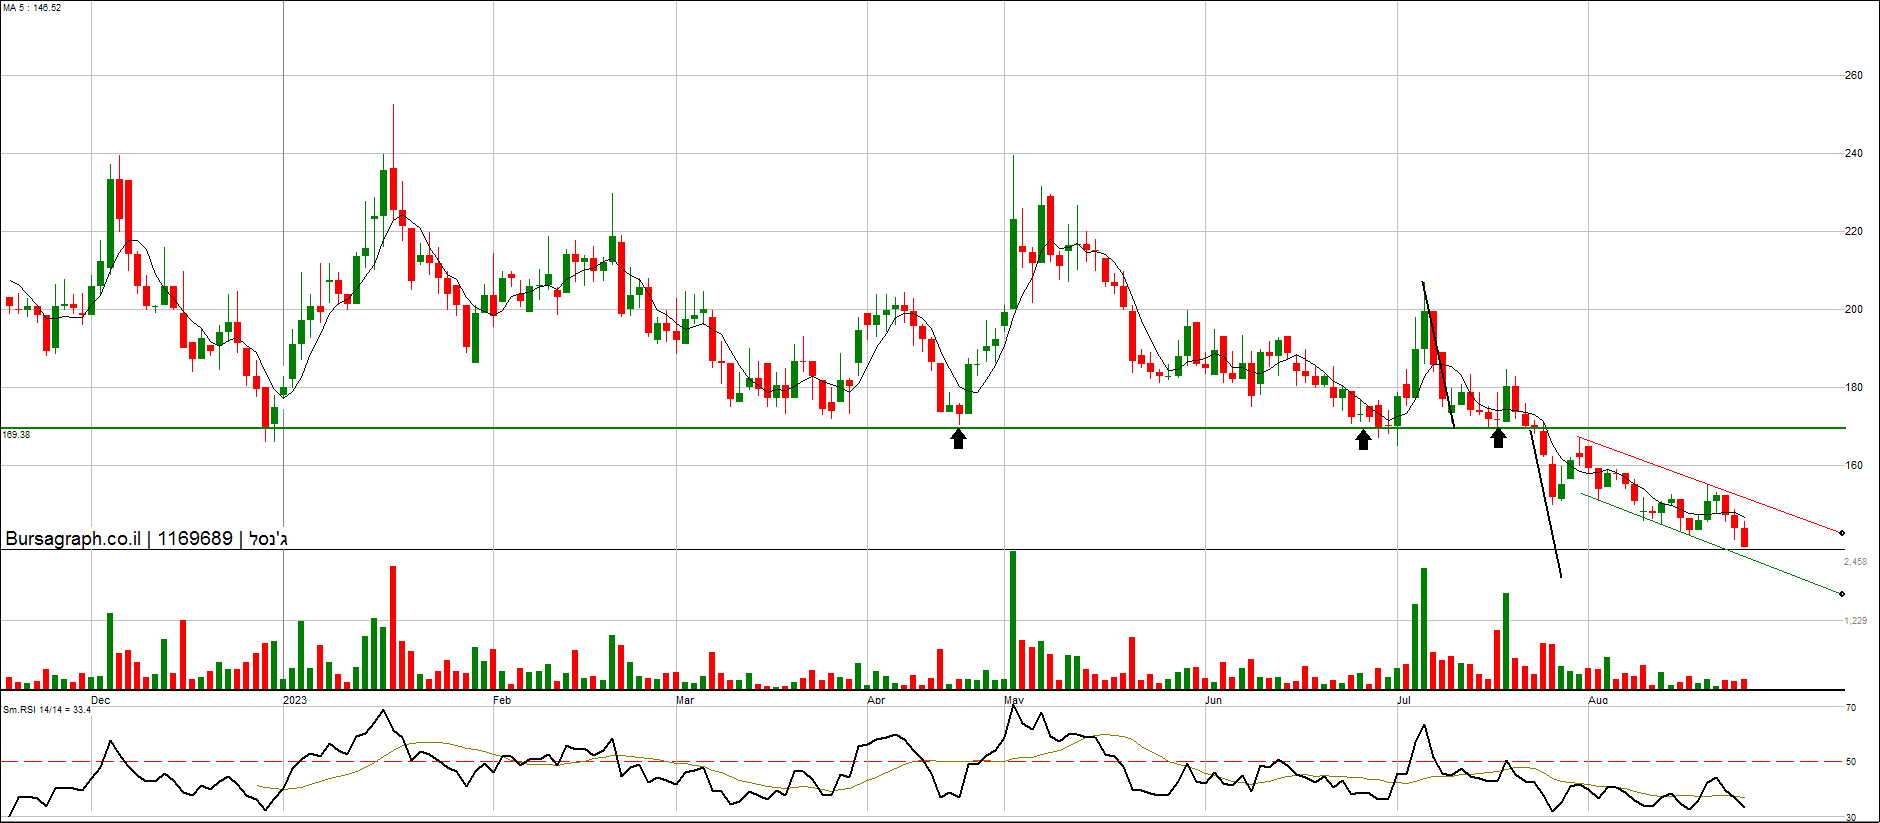
Task: Click the MA 5 indicator label
Action: coord(32,8)
